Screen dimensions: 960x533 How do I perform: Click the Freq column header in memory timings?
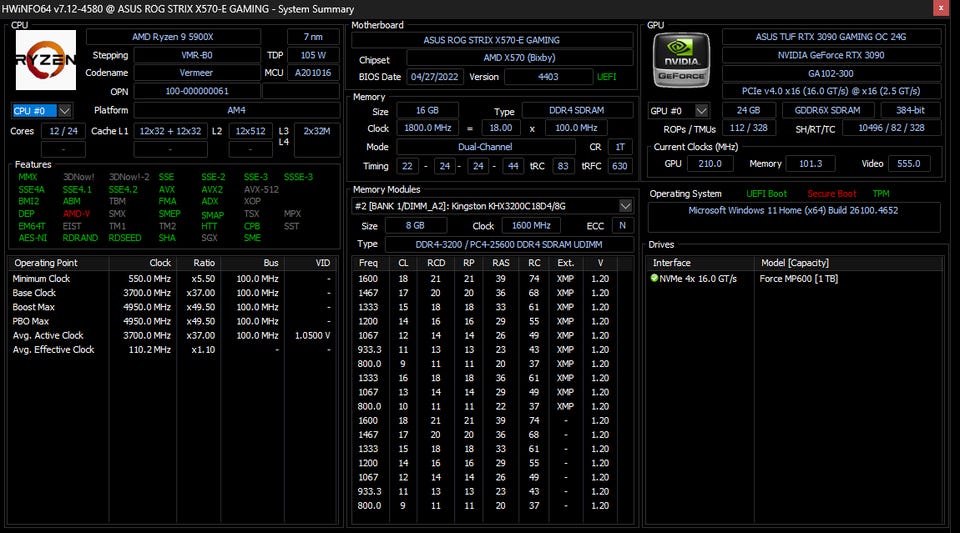368,262
